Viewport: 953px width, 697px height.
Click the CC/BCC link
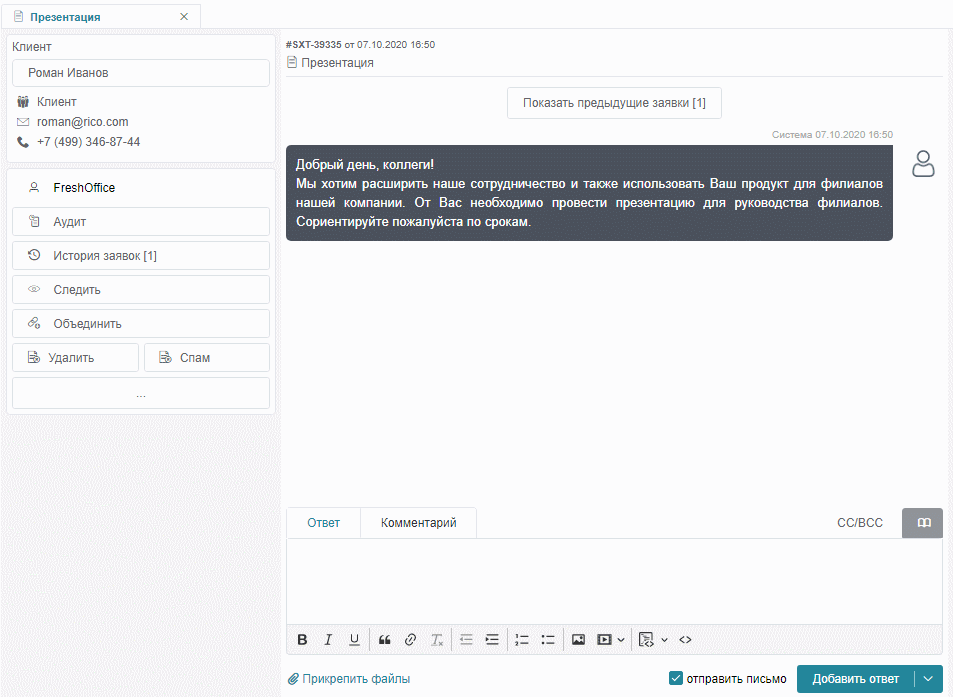859,523
